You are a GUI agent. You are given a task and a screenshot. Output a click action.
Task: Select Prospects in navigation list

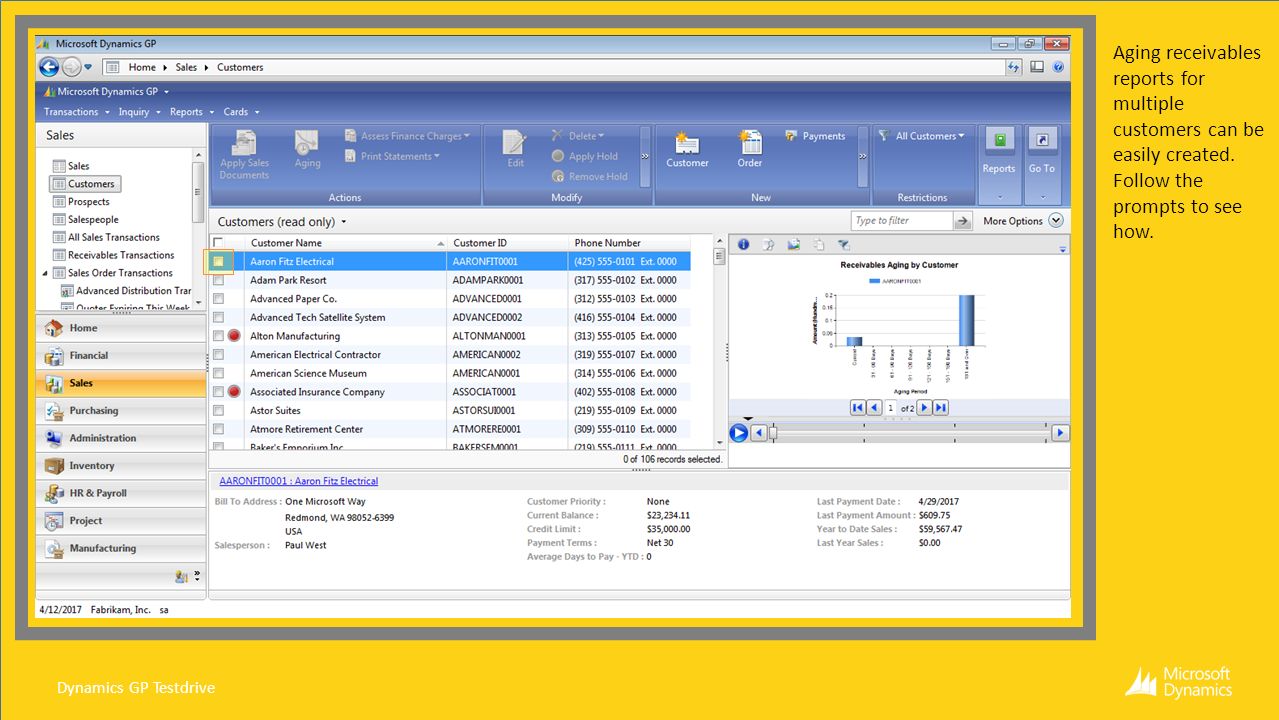tap(88, 202)
